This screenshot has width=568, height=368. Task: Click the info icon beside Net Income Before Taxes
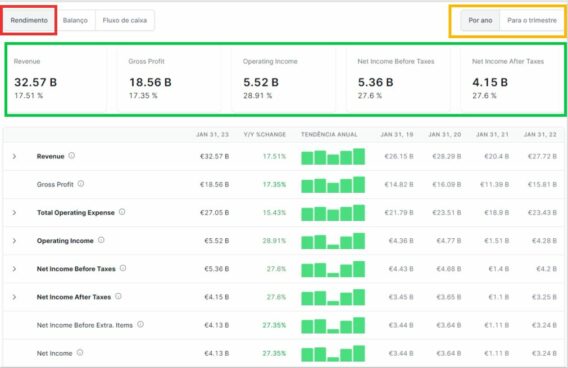[123, 268]
